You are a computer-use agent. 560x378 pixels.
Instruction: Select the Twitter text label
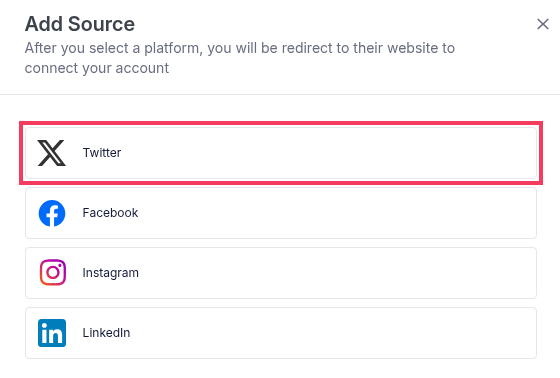pos(102,153)
